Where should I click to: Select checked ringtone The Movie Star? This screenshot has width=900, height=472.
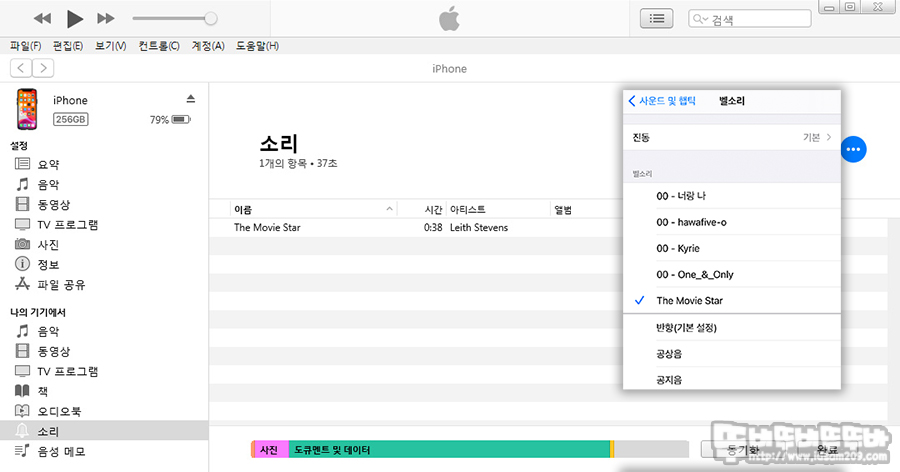[x=732, y=300]
